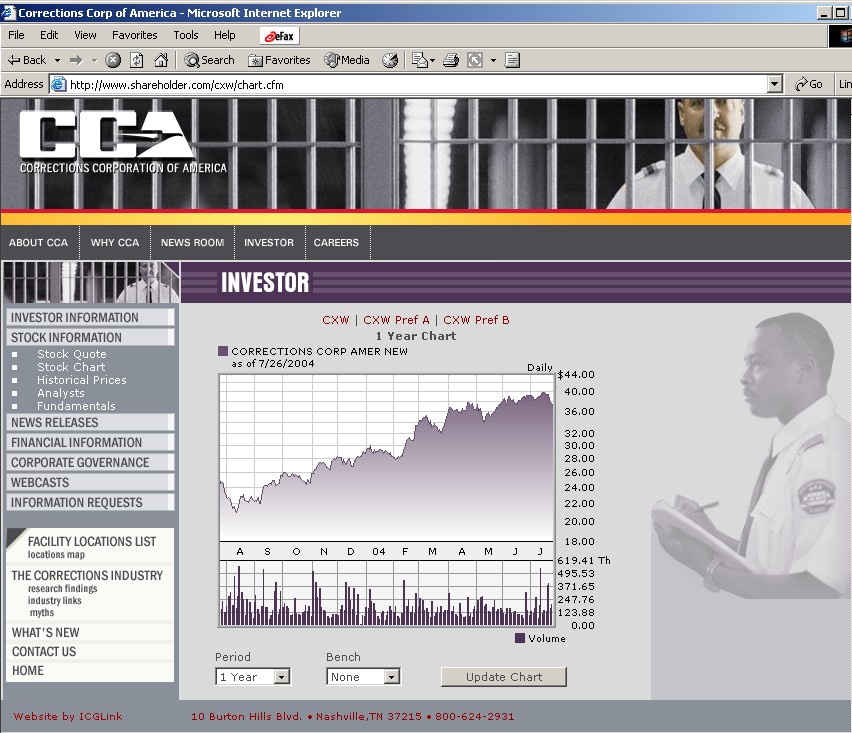The image size is (852, 733).
Task: Print the page with printer icon
Action: pos(450,60)
